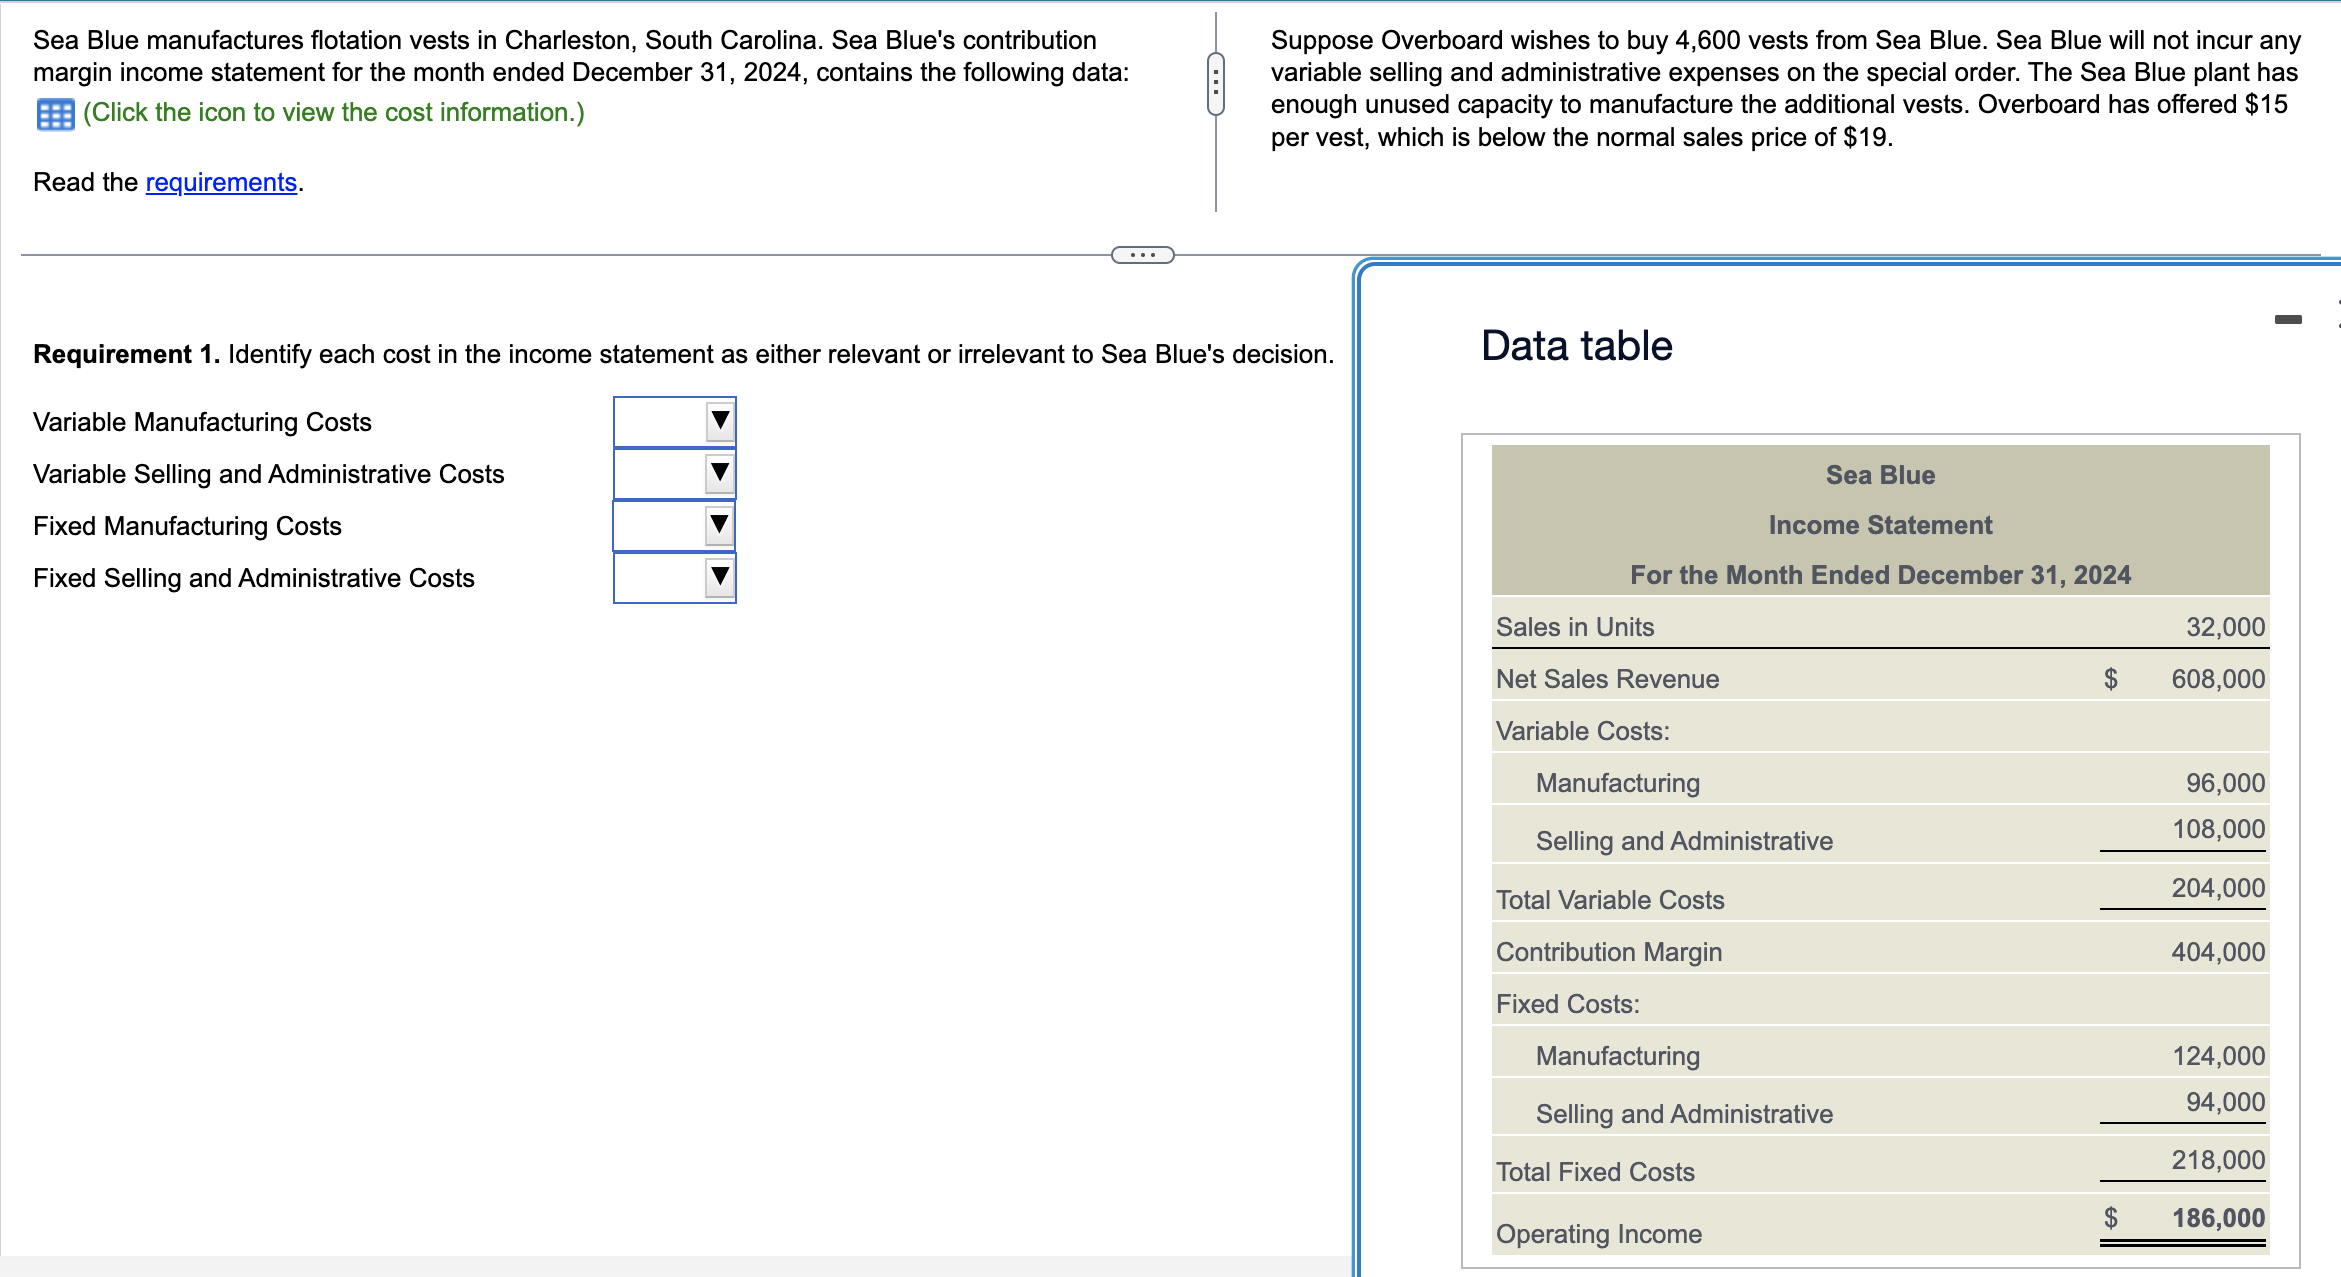
Task: Click the vertical ellipsis splitter handle
Action: pyautogui.click(x=1215, y=84)
